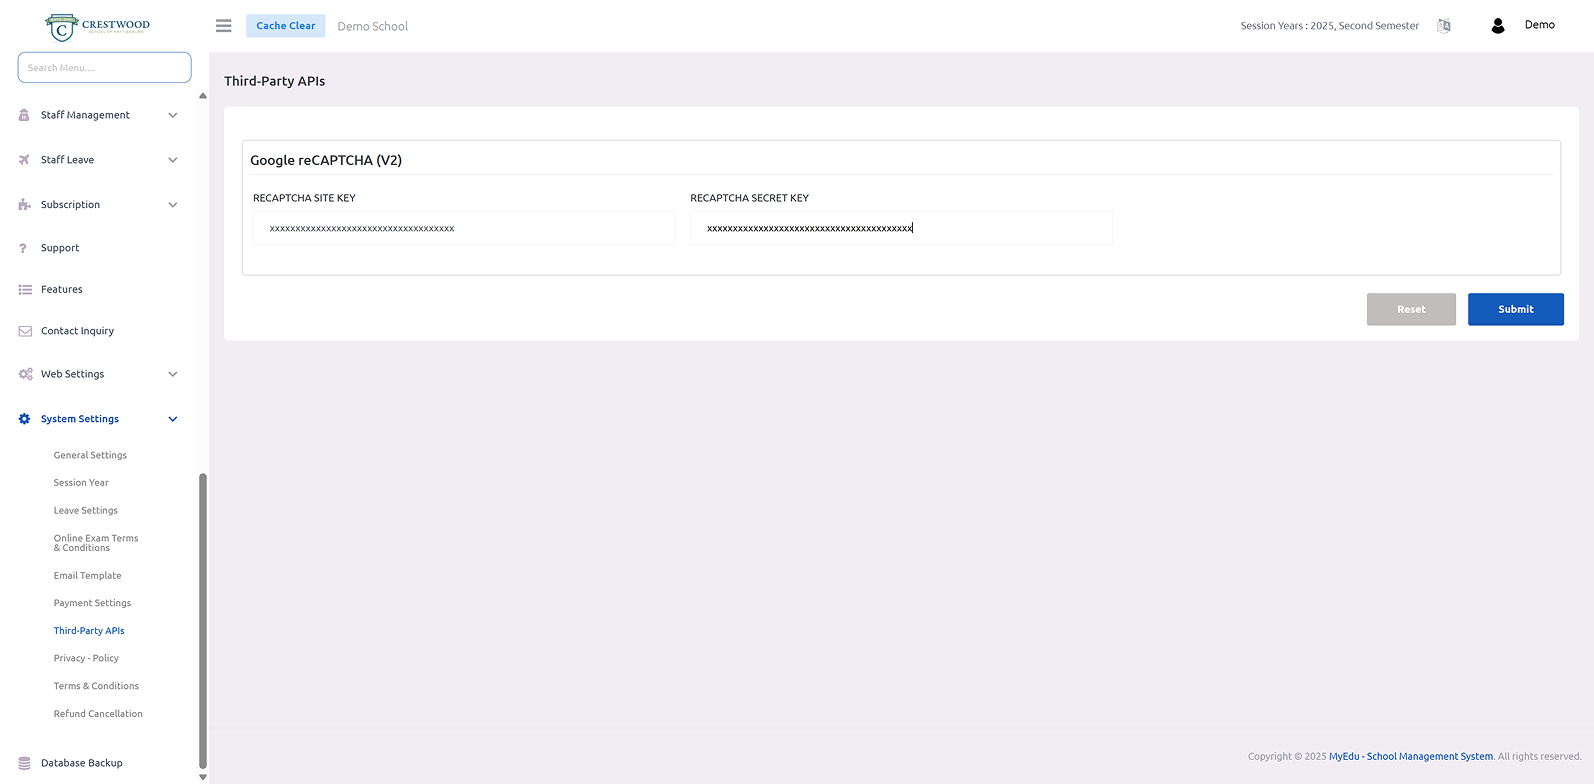Collapse the System Settings chevron
The height and width of the screenshot is (784, 1594).
(173, 419)
